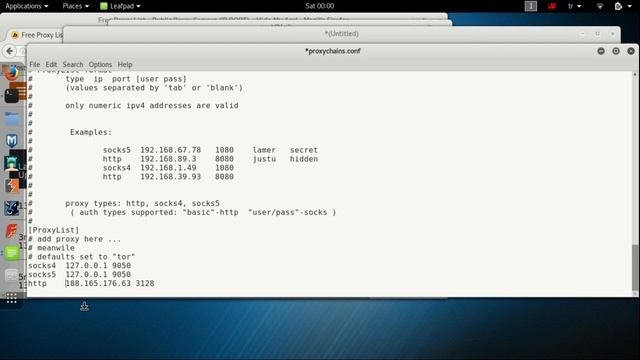Open the Armitage character icon in dock
Screen dimensions: 640x360
pos(11,164)
